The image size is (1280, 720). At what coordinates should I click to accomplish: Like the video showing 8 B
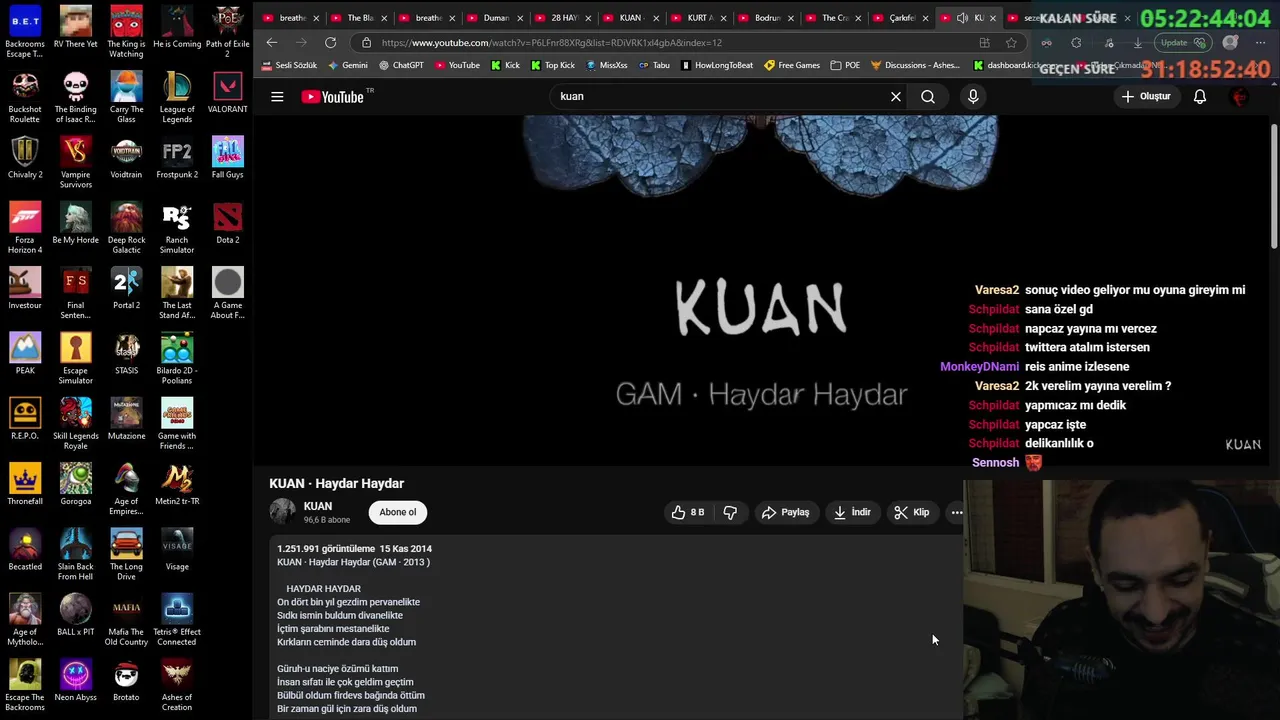point(688,512)
